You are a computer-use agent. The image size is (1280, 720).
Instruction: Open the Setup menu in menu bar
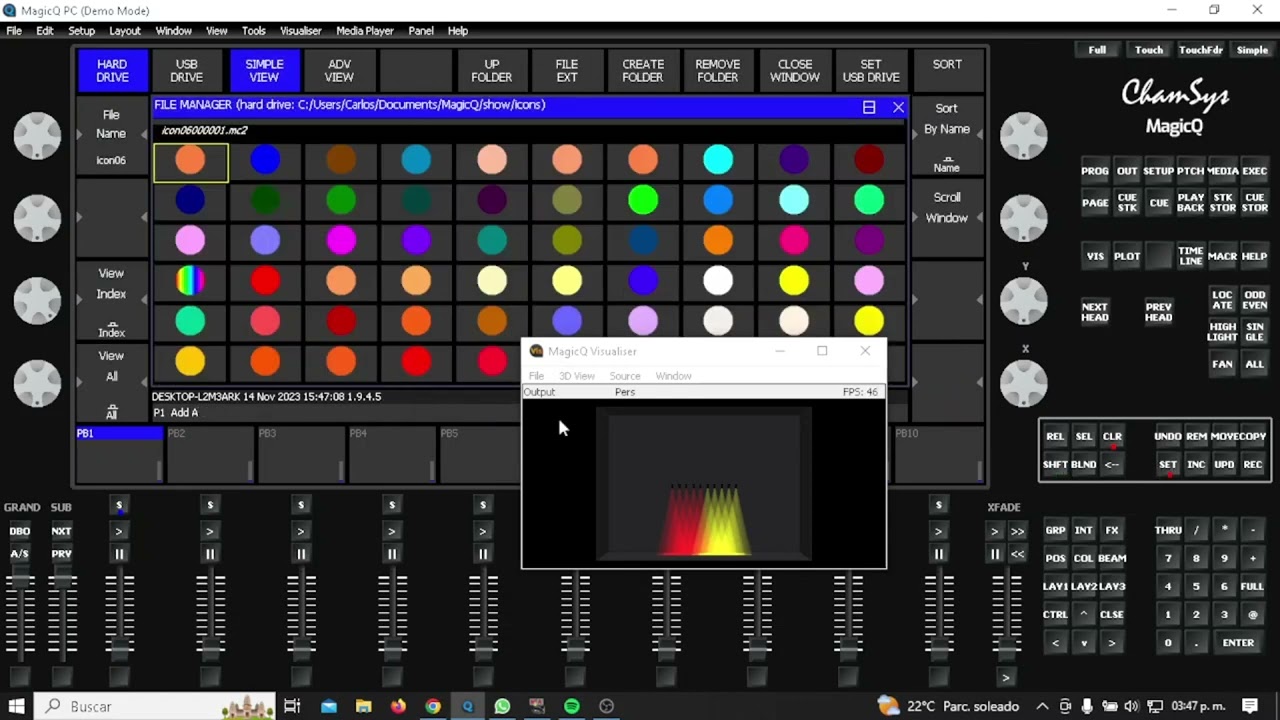pyautogui.click(x=82, y=31)
